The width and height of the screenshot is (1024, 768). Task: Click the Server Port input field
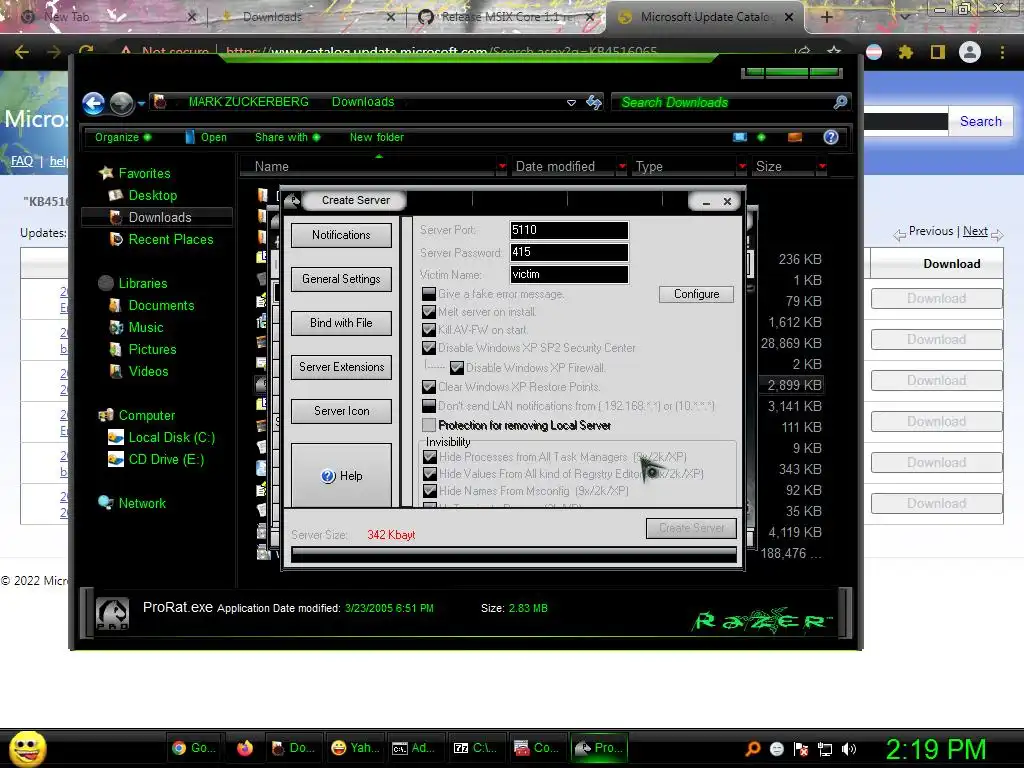tap(569, 230)
